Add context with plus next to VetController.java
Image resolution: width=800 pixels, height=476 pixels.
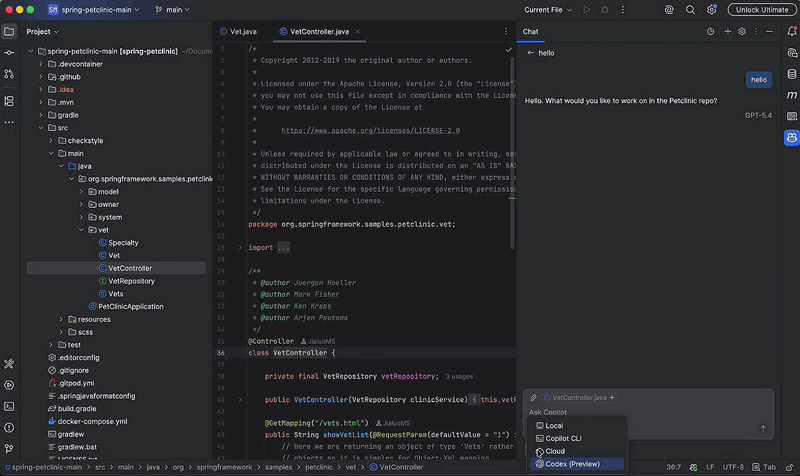(x=612, y=397)
